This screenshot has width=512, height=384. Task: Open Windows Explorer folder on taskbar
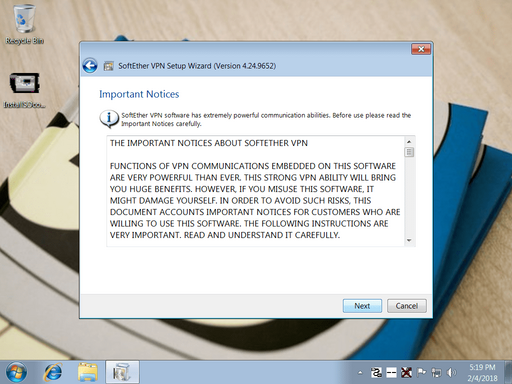(88, 372)
